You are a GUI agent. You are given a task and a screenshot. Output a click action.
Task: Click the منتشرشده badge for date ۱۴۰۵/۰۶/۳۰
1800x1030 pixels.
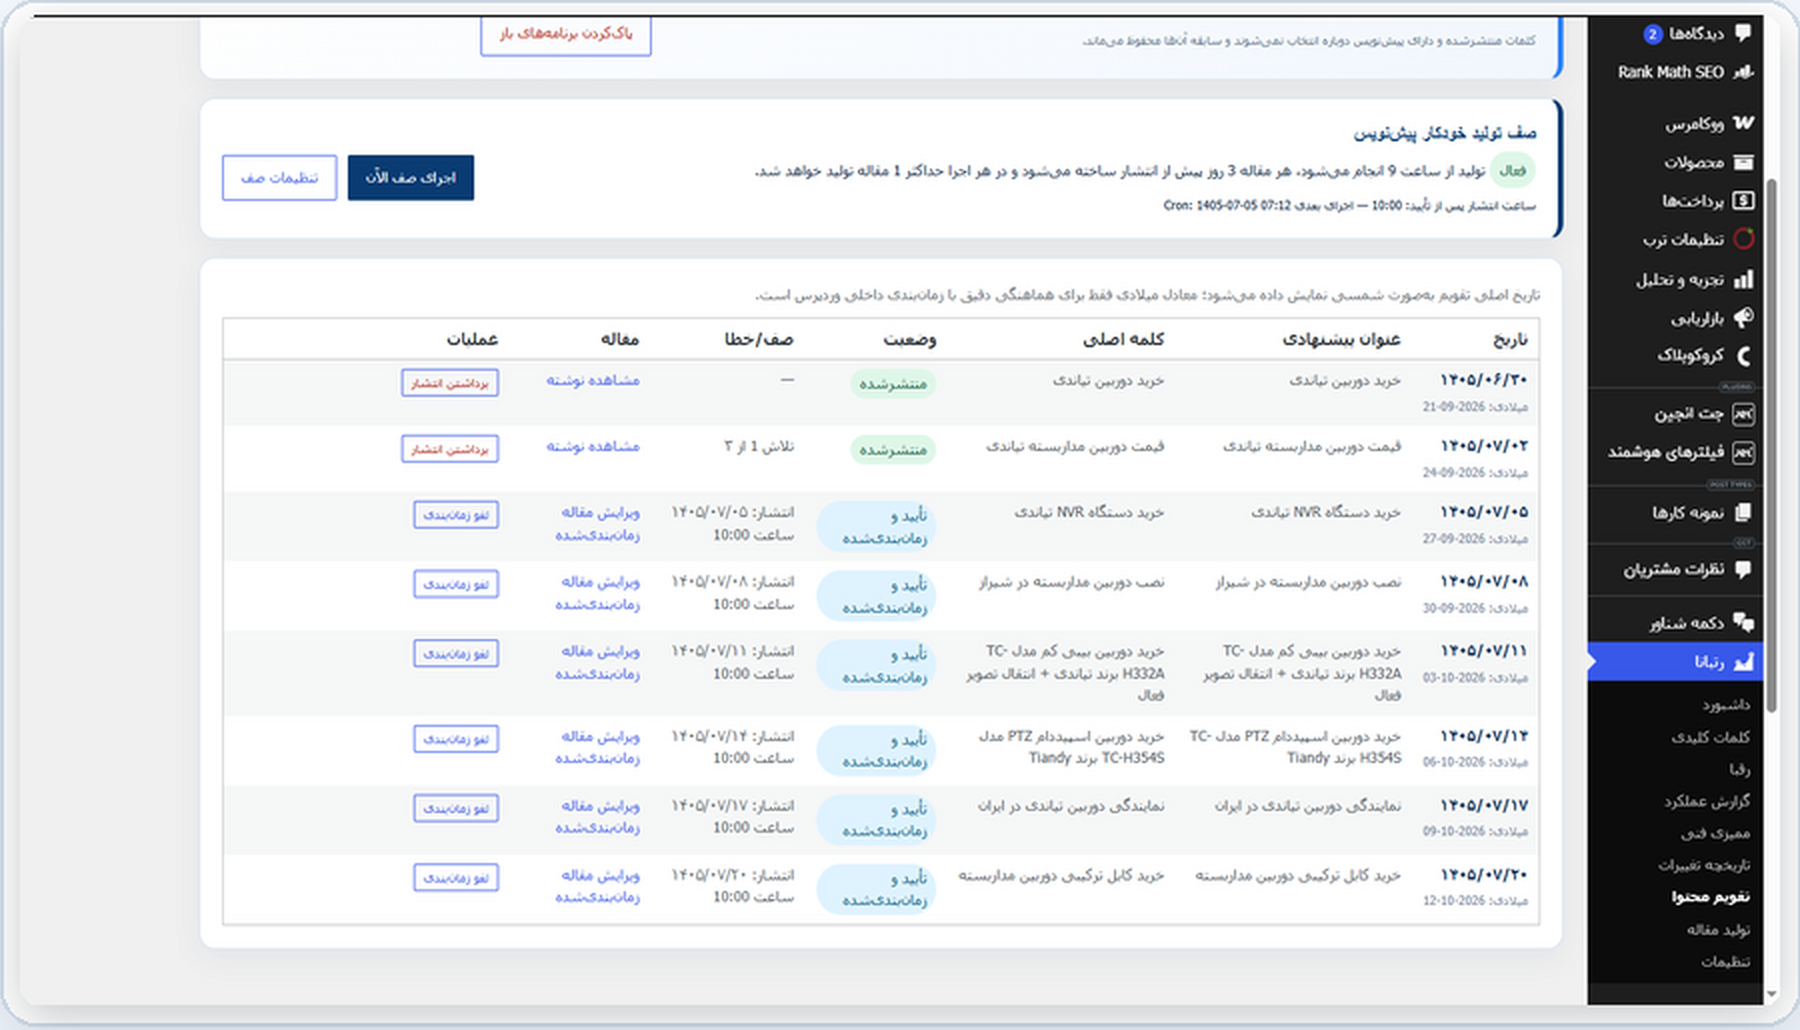tap(893, 384)
